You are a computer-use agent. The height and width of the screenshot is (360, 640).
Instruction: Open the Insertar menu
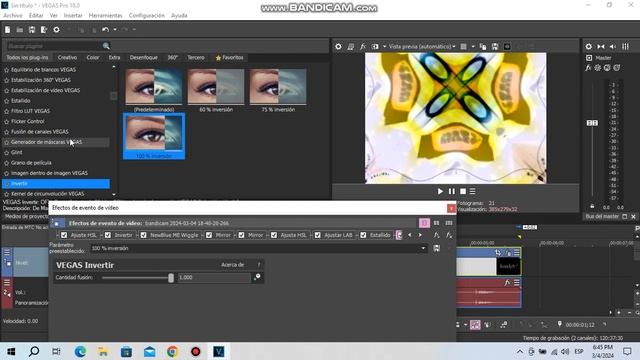click(x=73, y=16)
